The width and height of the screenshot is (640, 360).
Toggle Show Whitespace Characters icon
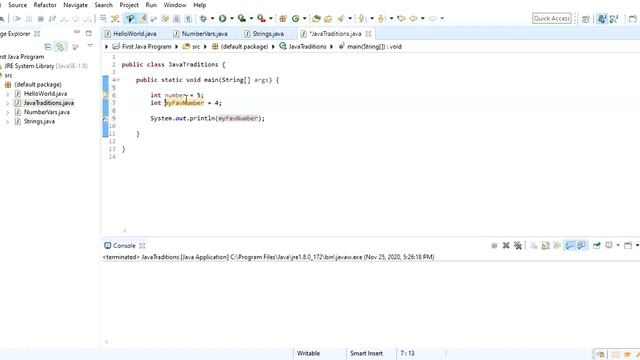pyautogui.click(x=188, y=18)
